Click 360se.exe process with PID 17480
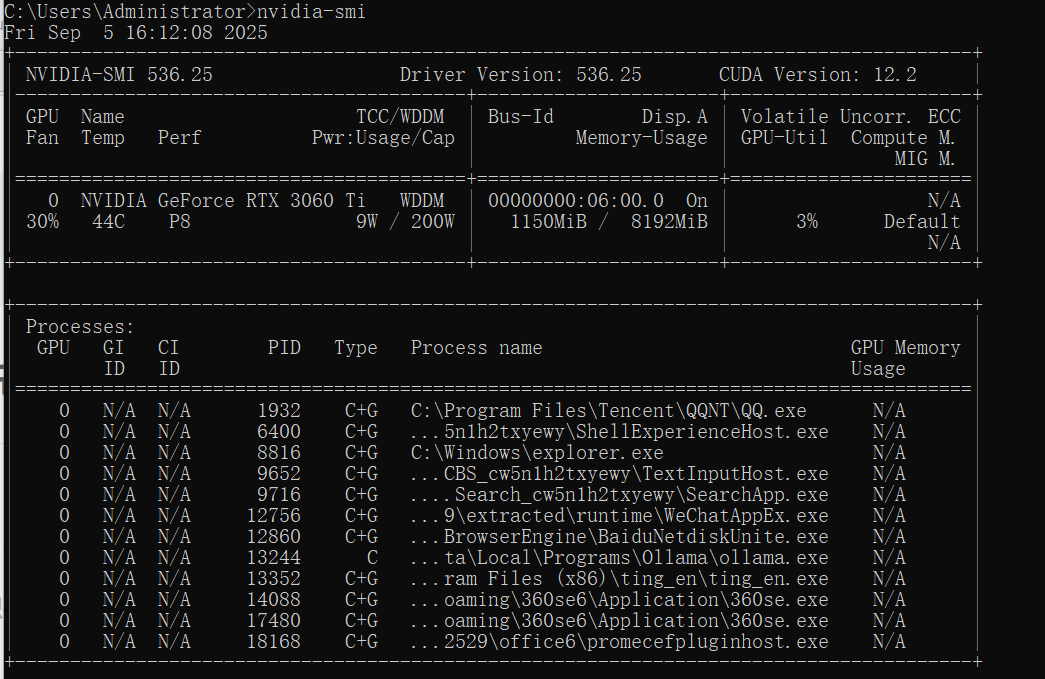Screen dimensions: 1045x679 coord(620,620)
